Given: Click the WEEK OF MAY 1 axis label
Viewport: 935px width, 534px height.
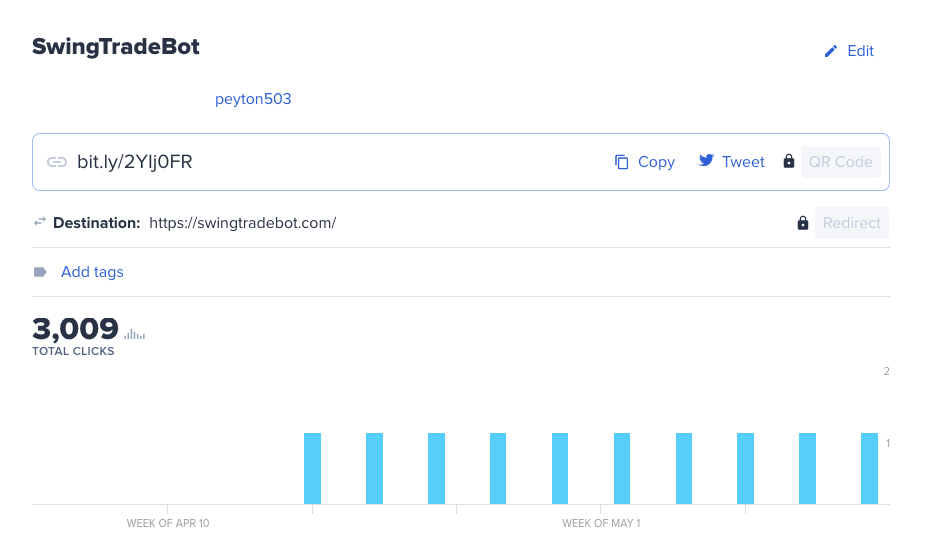Looking at the screenshot, I should [601, 523].
